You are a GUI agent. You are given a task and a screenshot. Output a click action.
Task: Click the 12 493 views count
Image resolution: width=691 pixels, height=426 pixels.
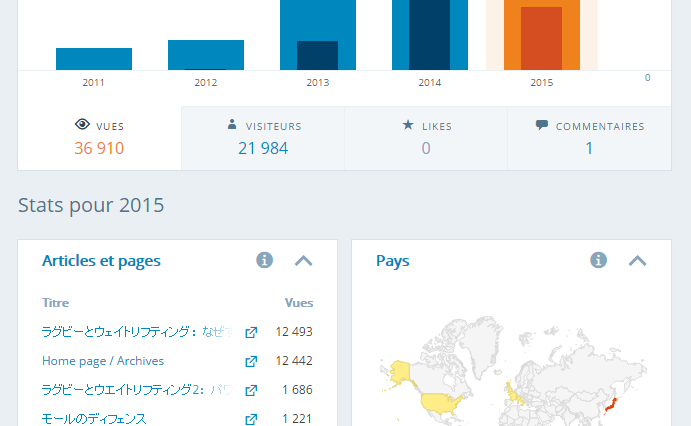pos(294,332)
